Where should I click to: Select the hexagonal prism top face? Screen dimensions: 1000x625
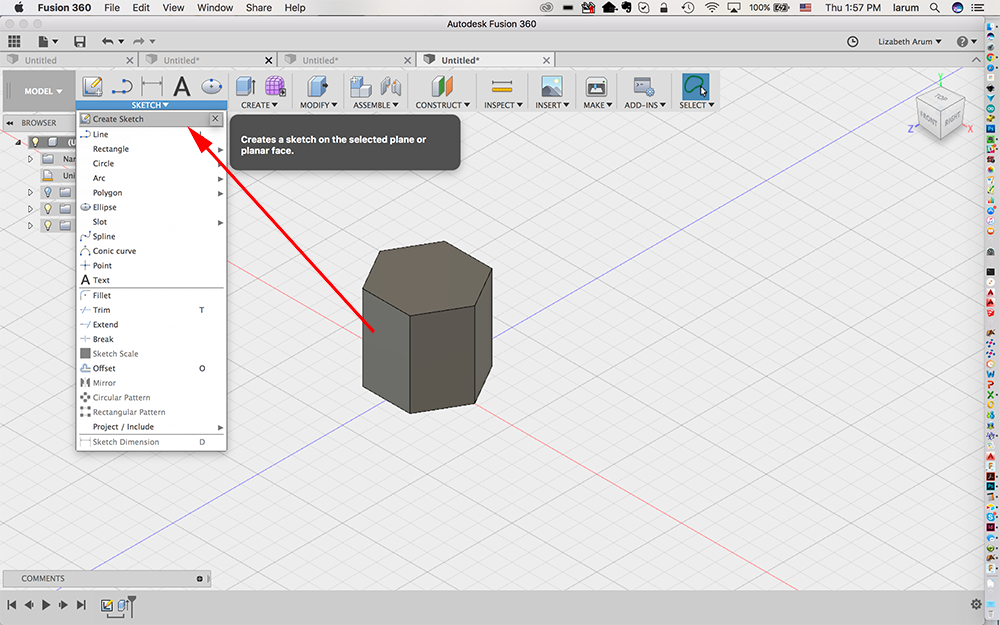tap(429, 277)
